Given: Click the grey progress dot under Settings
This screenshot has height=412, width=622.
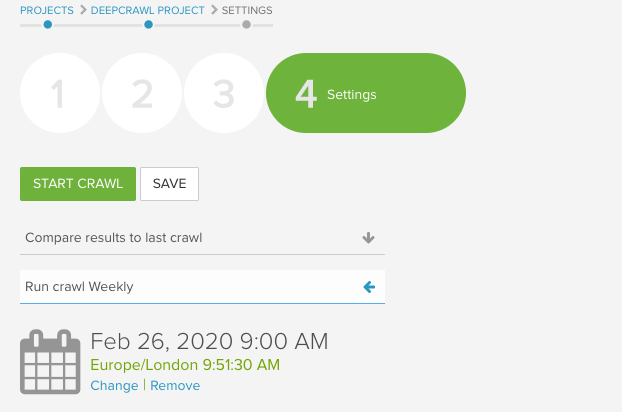Looking at the screenshot, I should (x=246, y=24).
